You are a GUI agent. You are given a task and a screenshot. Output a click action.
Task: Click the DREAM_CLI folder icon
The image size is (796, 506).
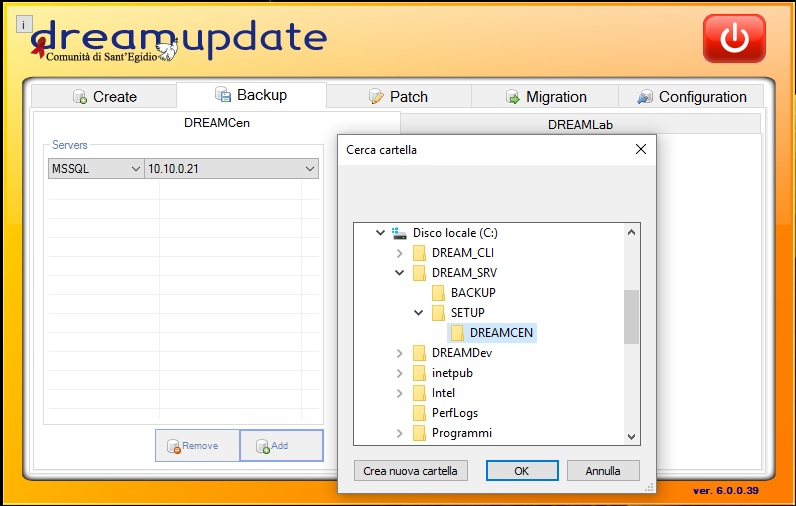419,253
